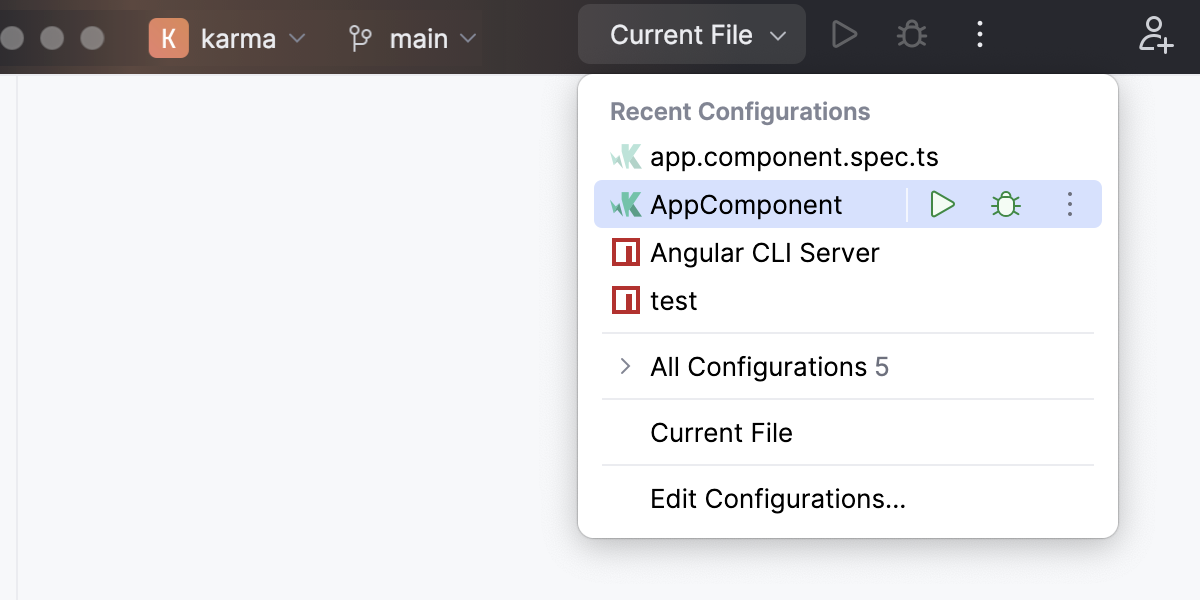Run the AppComponent configuration
Viewport: 1200px width, 600px height.
[941, 204]
